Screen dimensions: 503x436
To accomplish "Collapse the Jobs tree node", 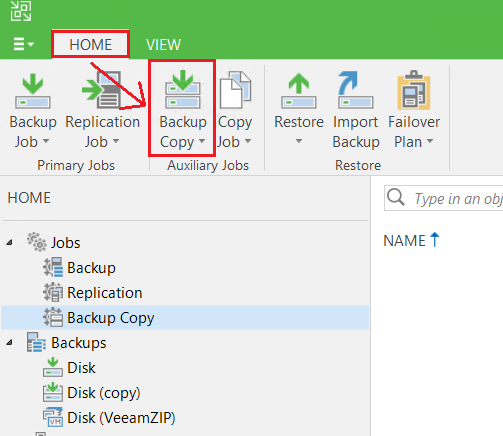I will (10, 242).
